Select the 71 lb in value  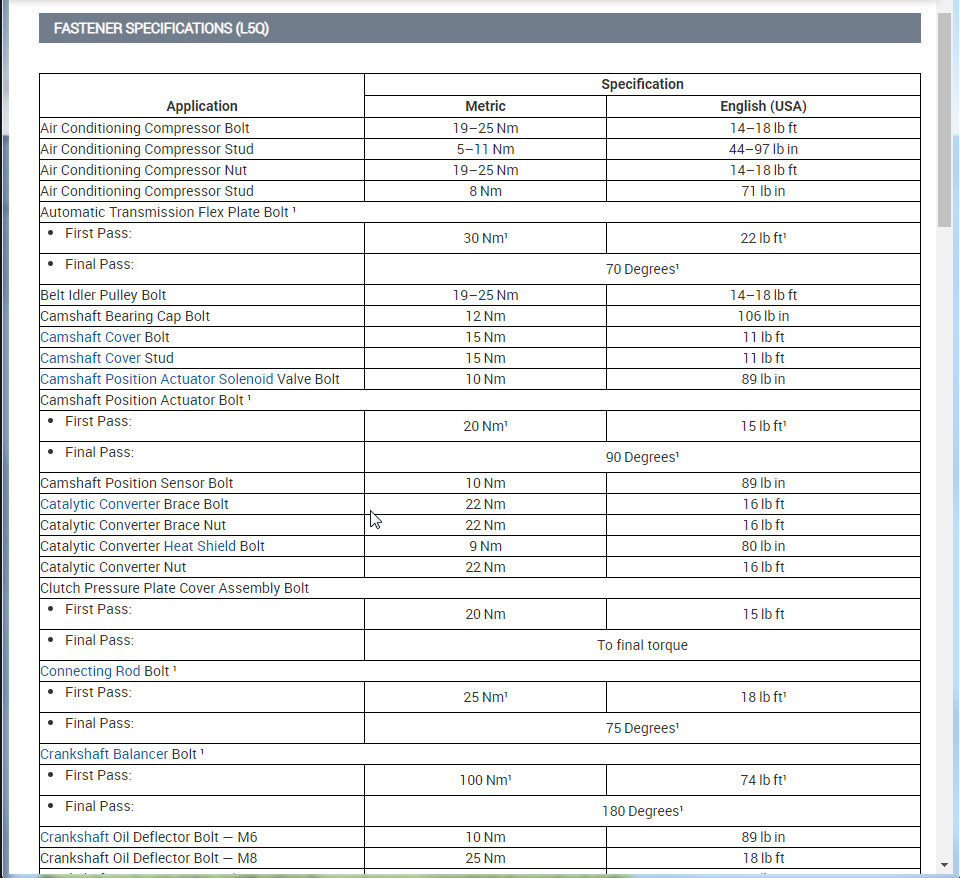[x=763, y=191]
